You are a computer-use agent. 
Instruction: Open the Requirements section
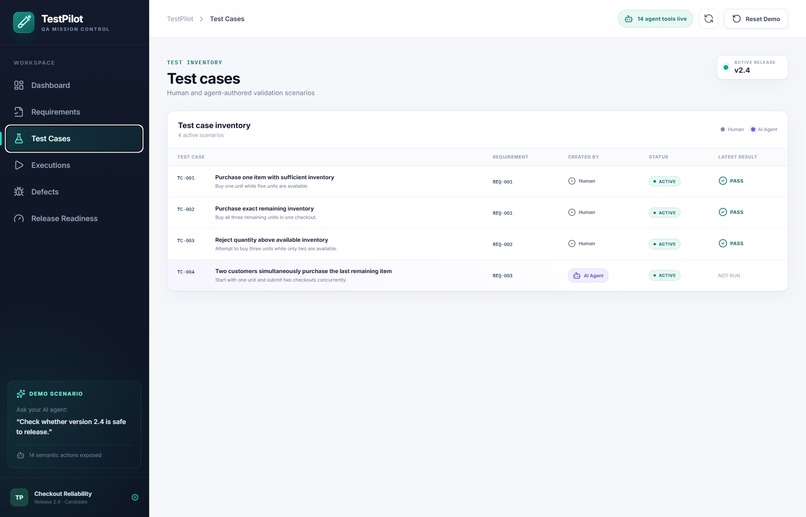[74, 112]
